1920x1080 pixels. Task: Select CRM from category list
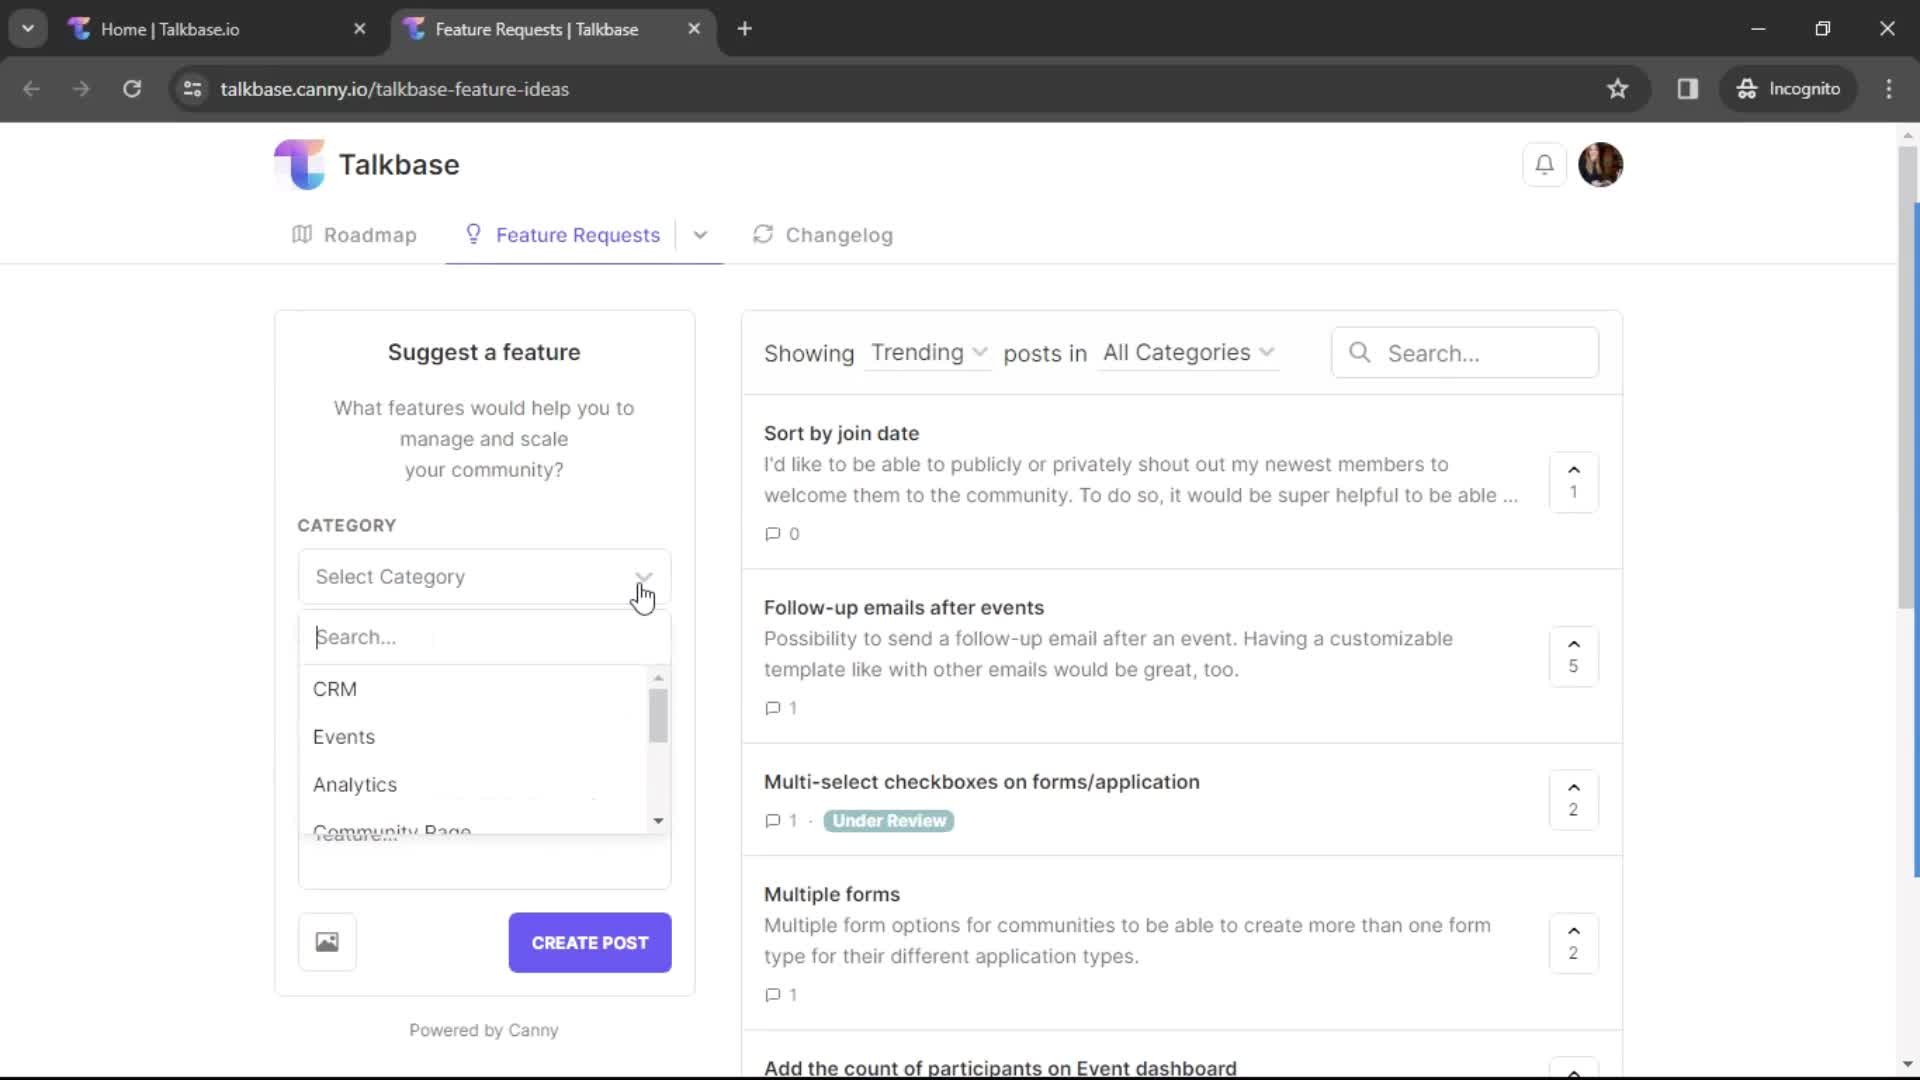point(334,688)
